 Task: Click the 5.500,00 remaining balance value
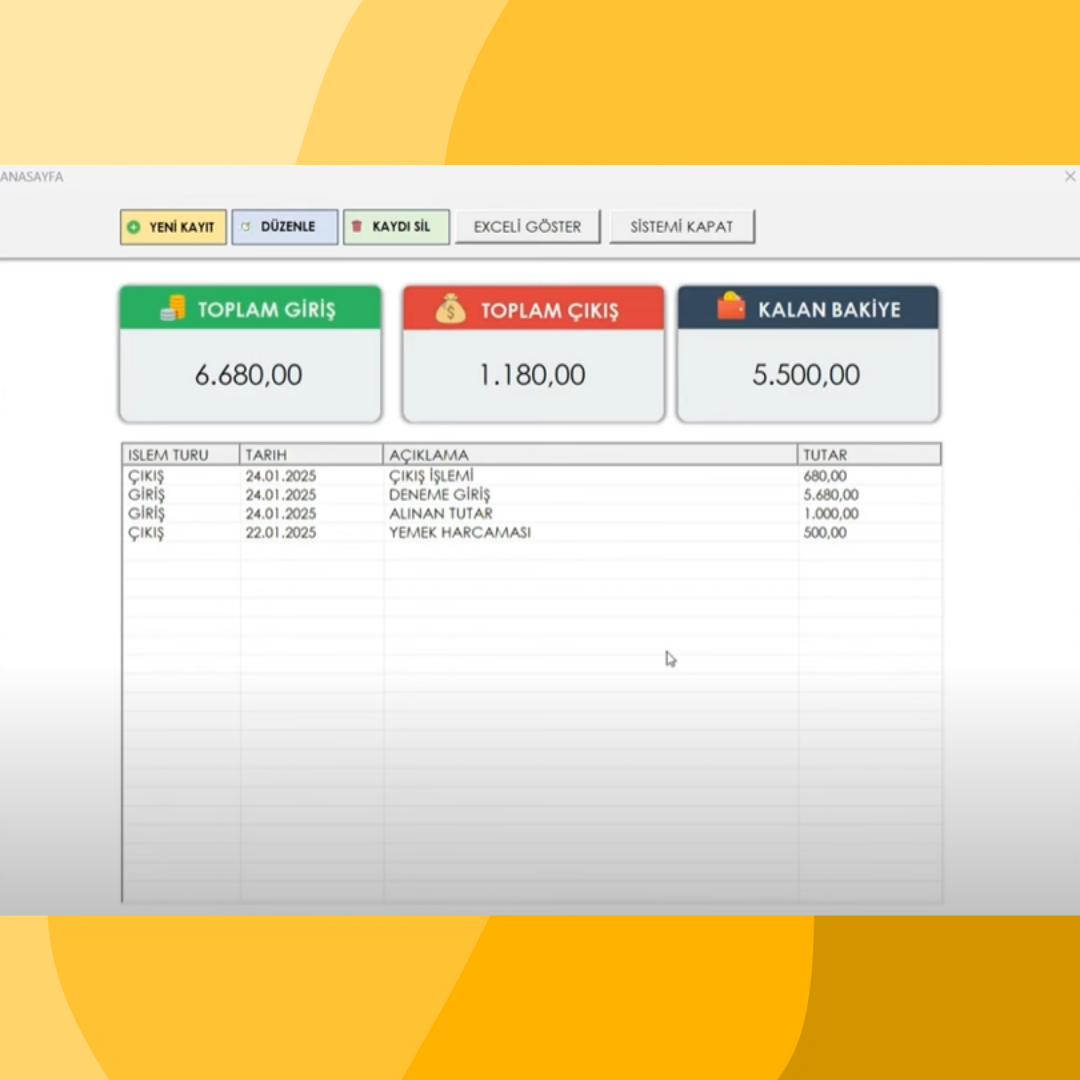coord(806,376)
